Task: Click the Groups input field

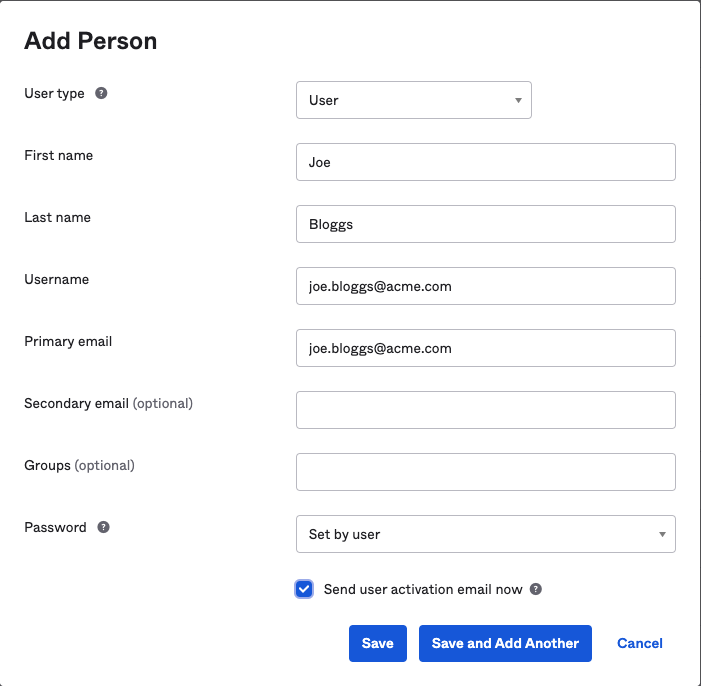Action: coord(485,472)
